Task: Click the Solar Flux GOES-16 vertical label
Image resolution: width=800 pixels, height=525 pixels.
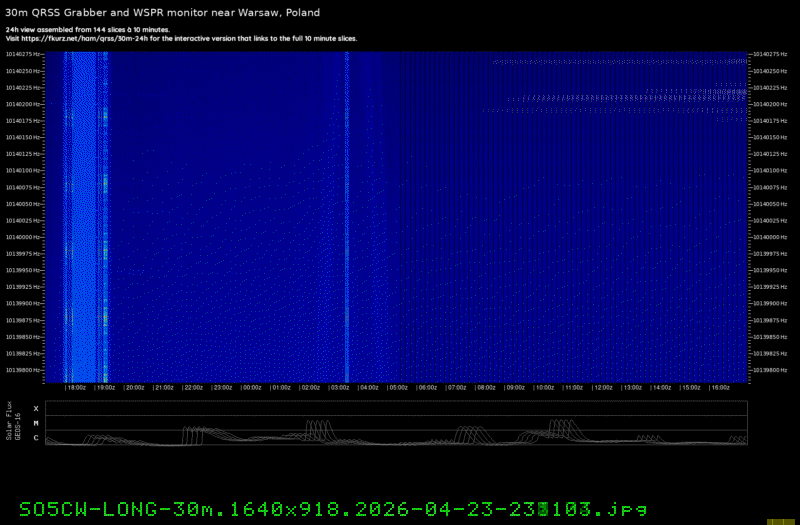Action: [x=12, y=424]
